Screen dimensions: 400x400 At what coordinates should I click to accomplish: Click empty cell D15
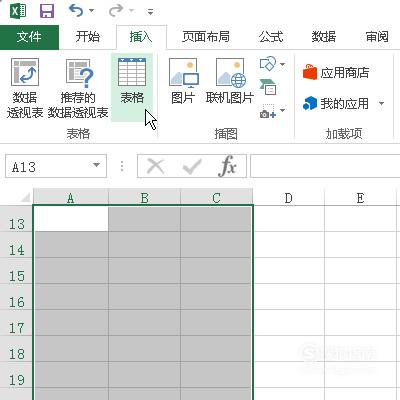tap(289, 270)
